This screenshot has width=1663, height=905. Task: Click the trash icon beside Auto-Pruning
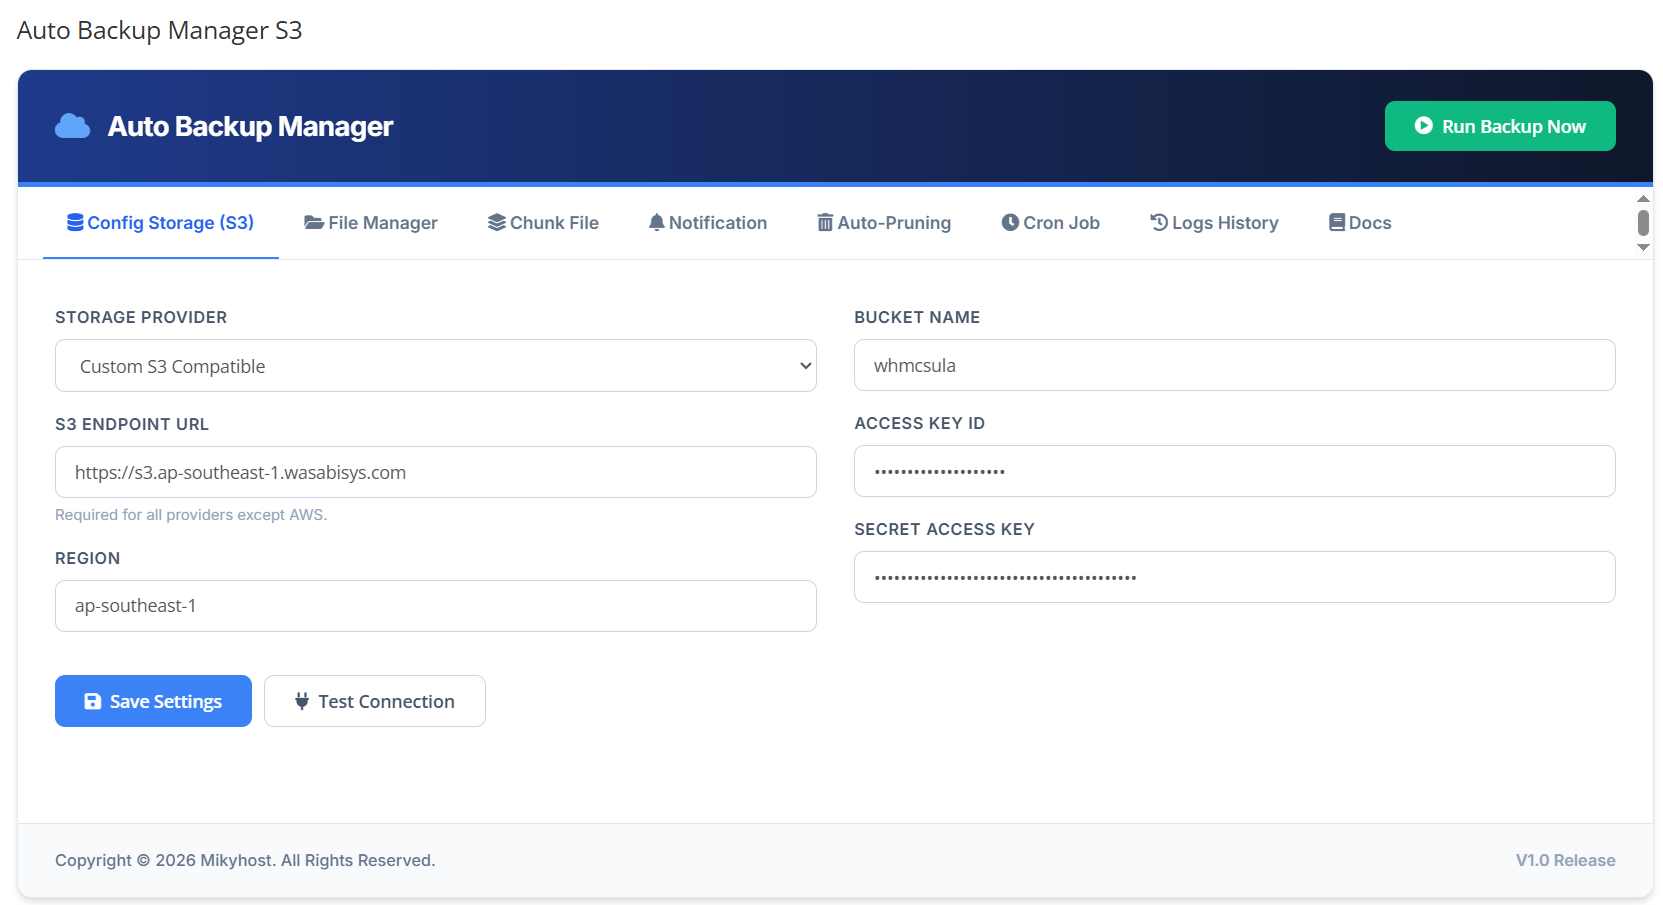coord(824,222)
